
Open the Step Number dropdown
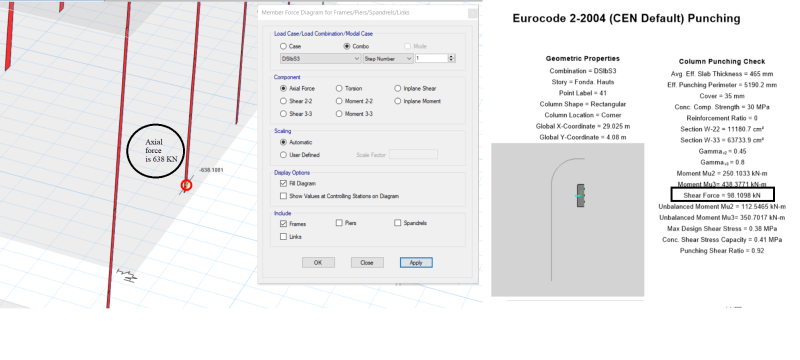tap(388, 59)
